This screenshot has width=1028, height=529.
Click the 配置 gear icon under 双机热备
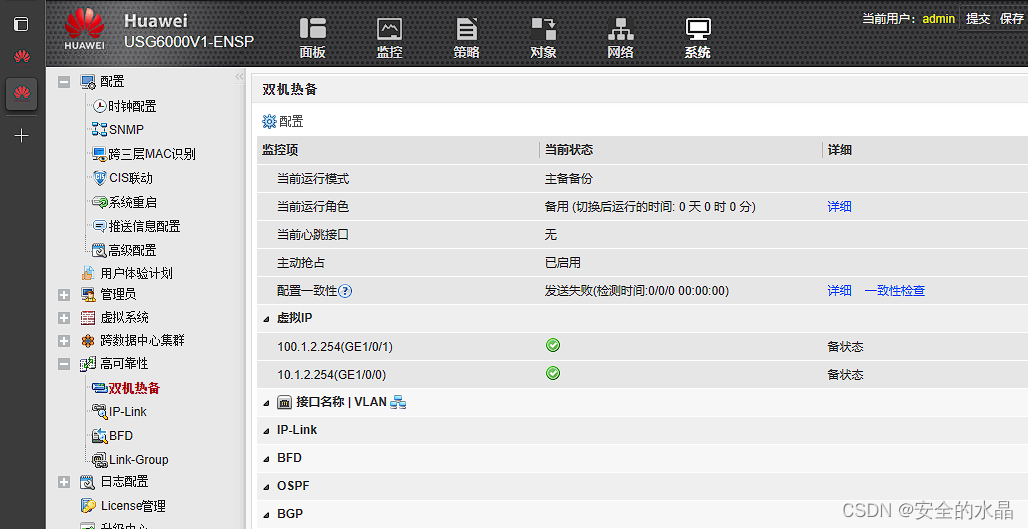pos(269,121)
